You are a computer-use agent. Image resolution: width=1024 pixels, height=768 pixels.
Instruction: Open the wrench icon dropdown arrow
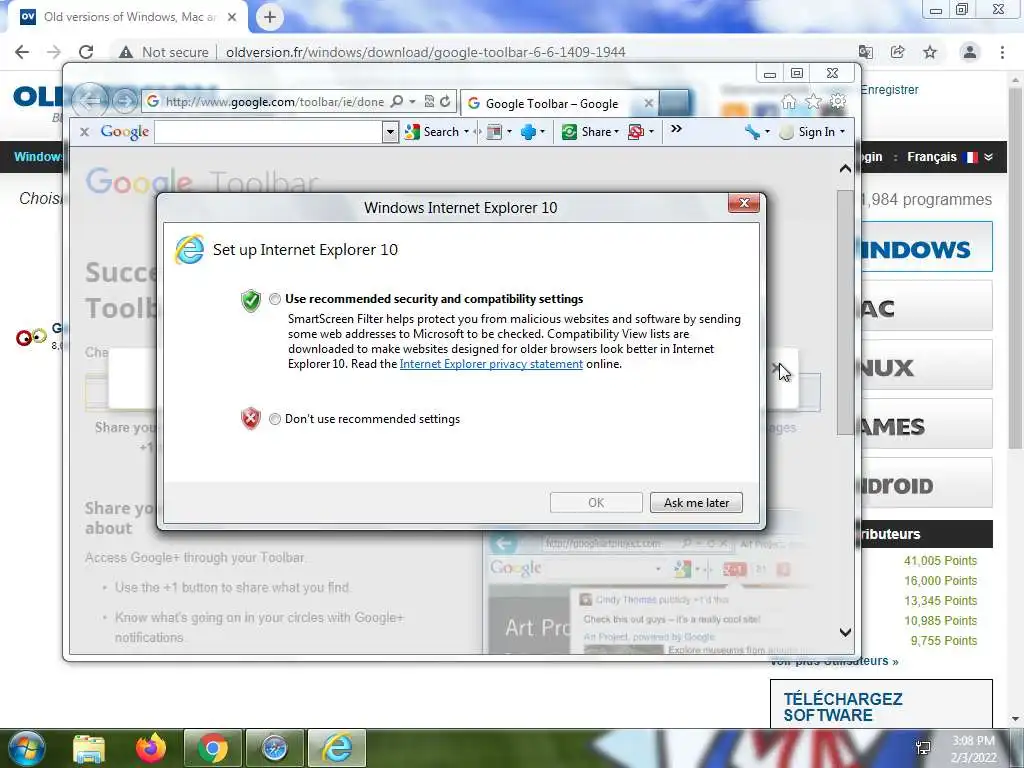pos(767,132)
